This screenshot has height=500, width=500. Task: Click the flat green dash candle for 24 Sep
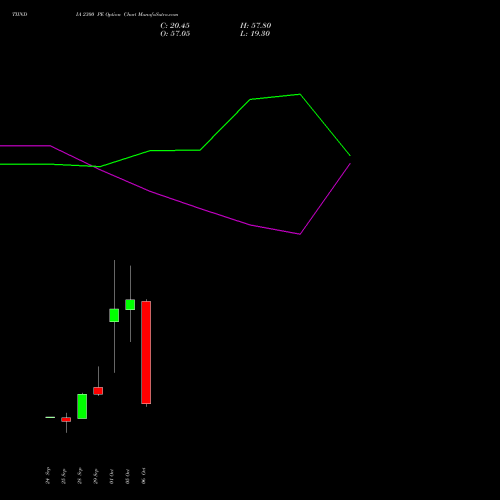50,417
